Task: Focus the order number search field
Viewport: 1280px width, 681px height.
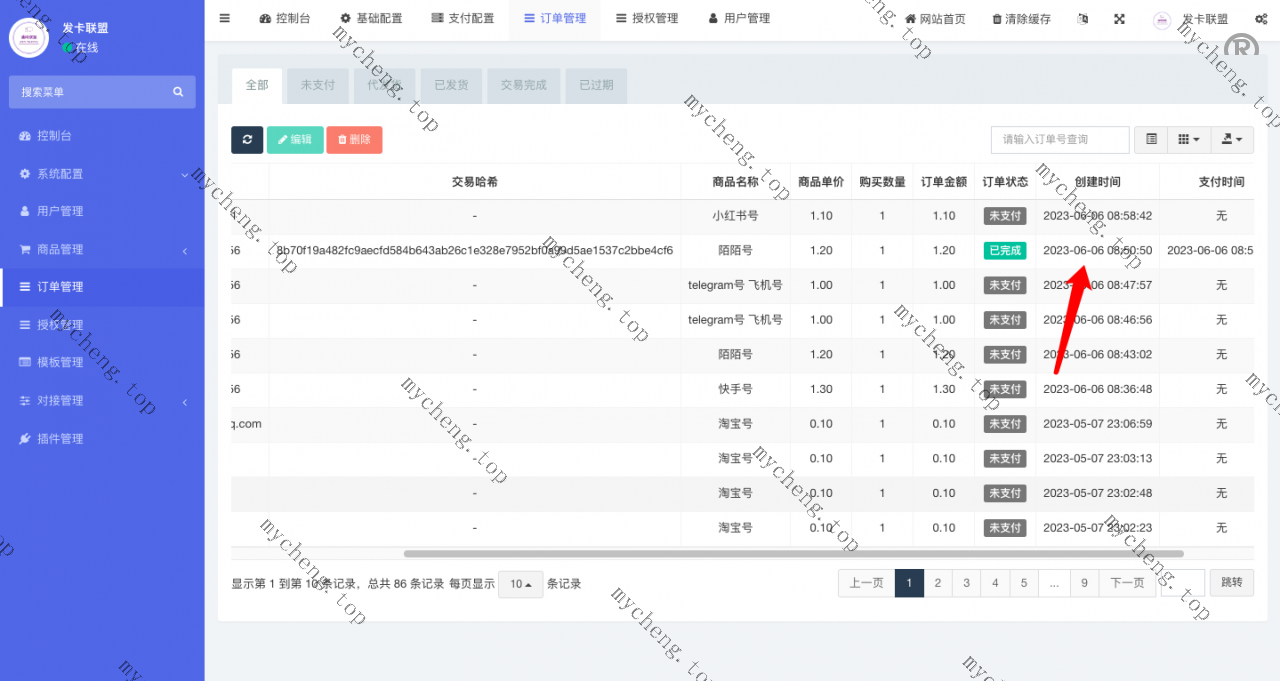Action: pos(1059,140)
